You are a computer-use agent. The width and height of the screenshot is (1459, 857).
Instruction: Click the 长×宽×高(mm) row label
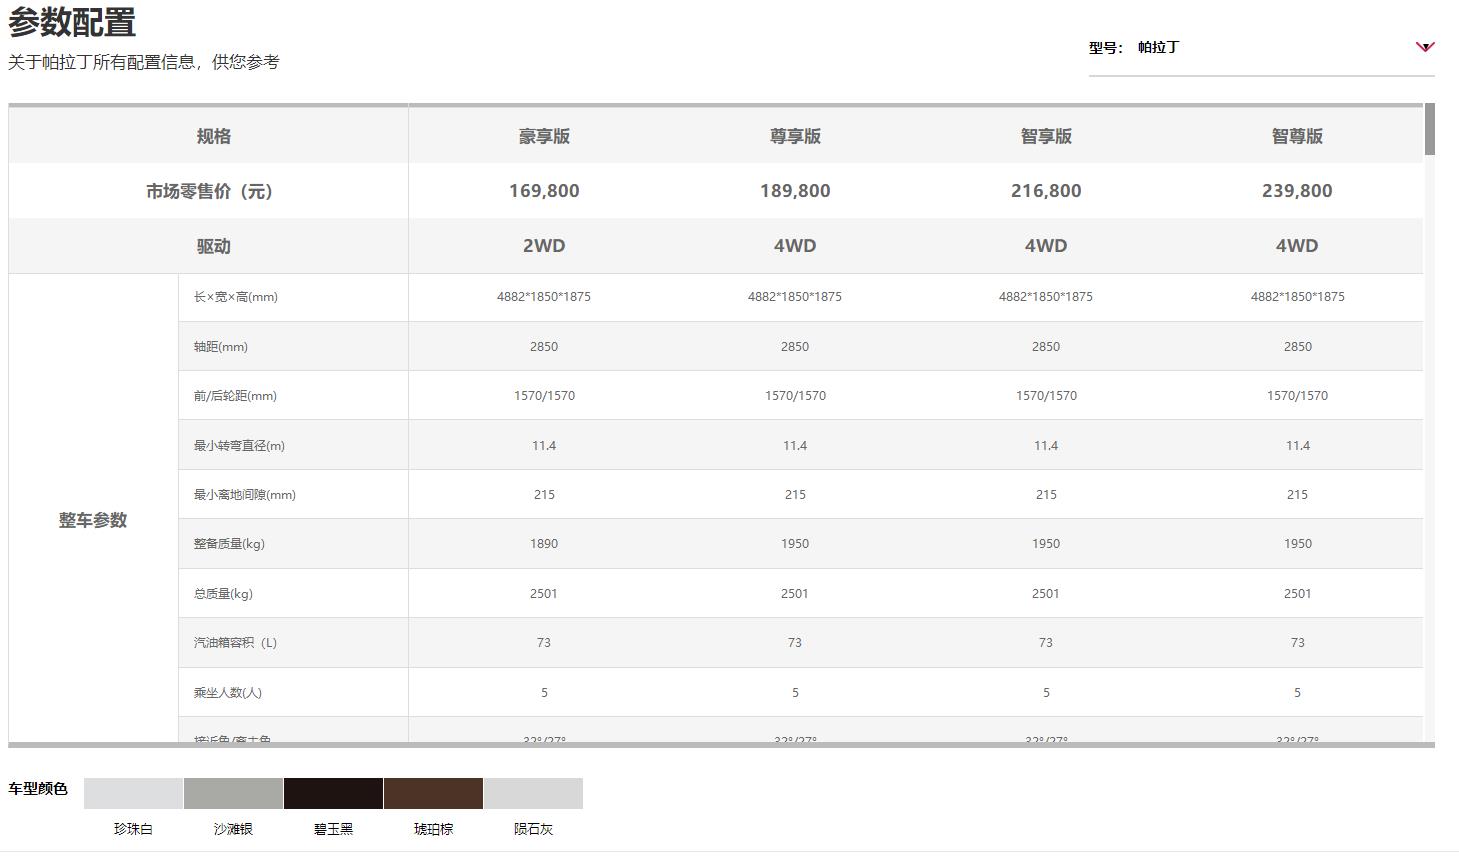click(236, 297)
